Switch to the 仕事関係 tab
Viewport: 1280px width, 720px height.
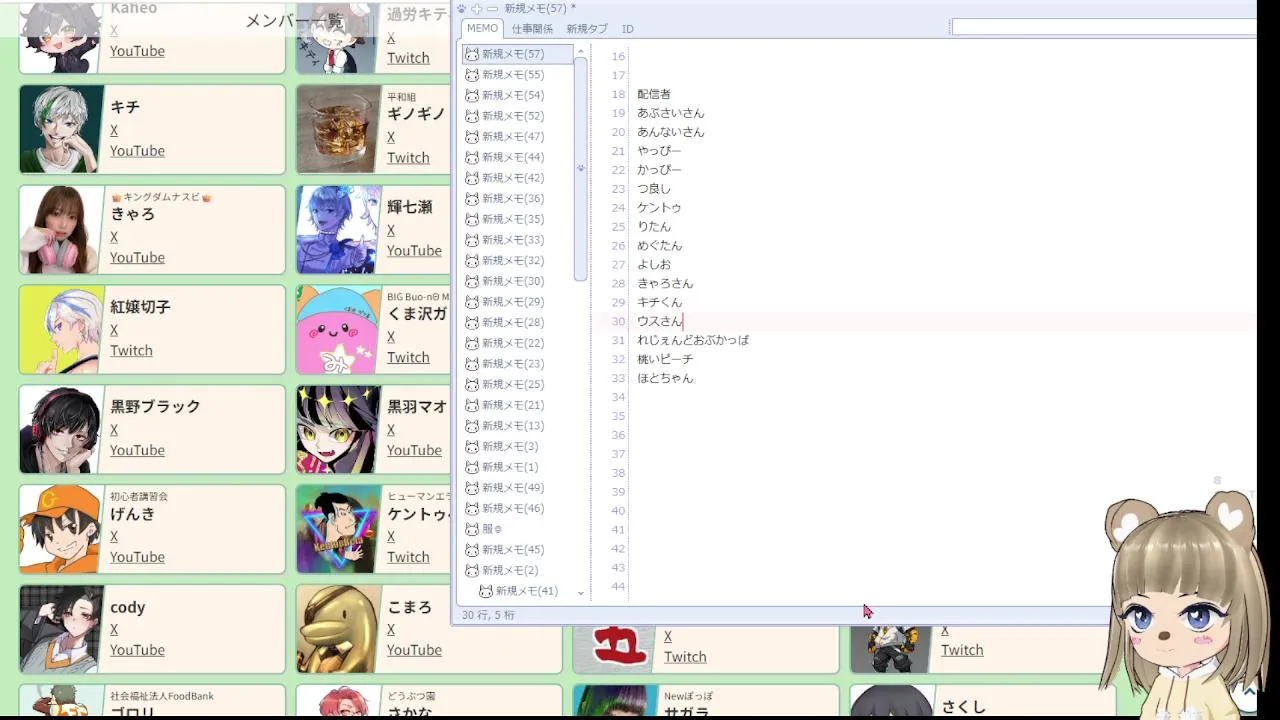[532, 29]
